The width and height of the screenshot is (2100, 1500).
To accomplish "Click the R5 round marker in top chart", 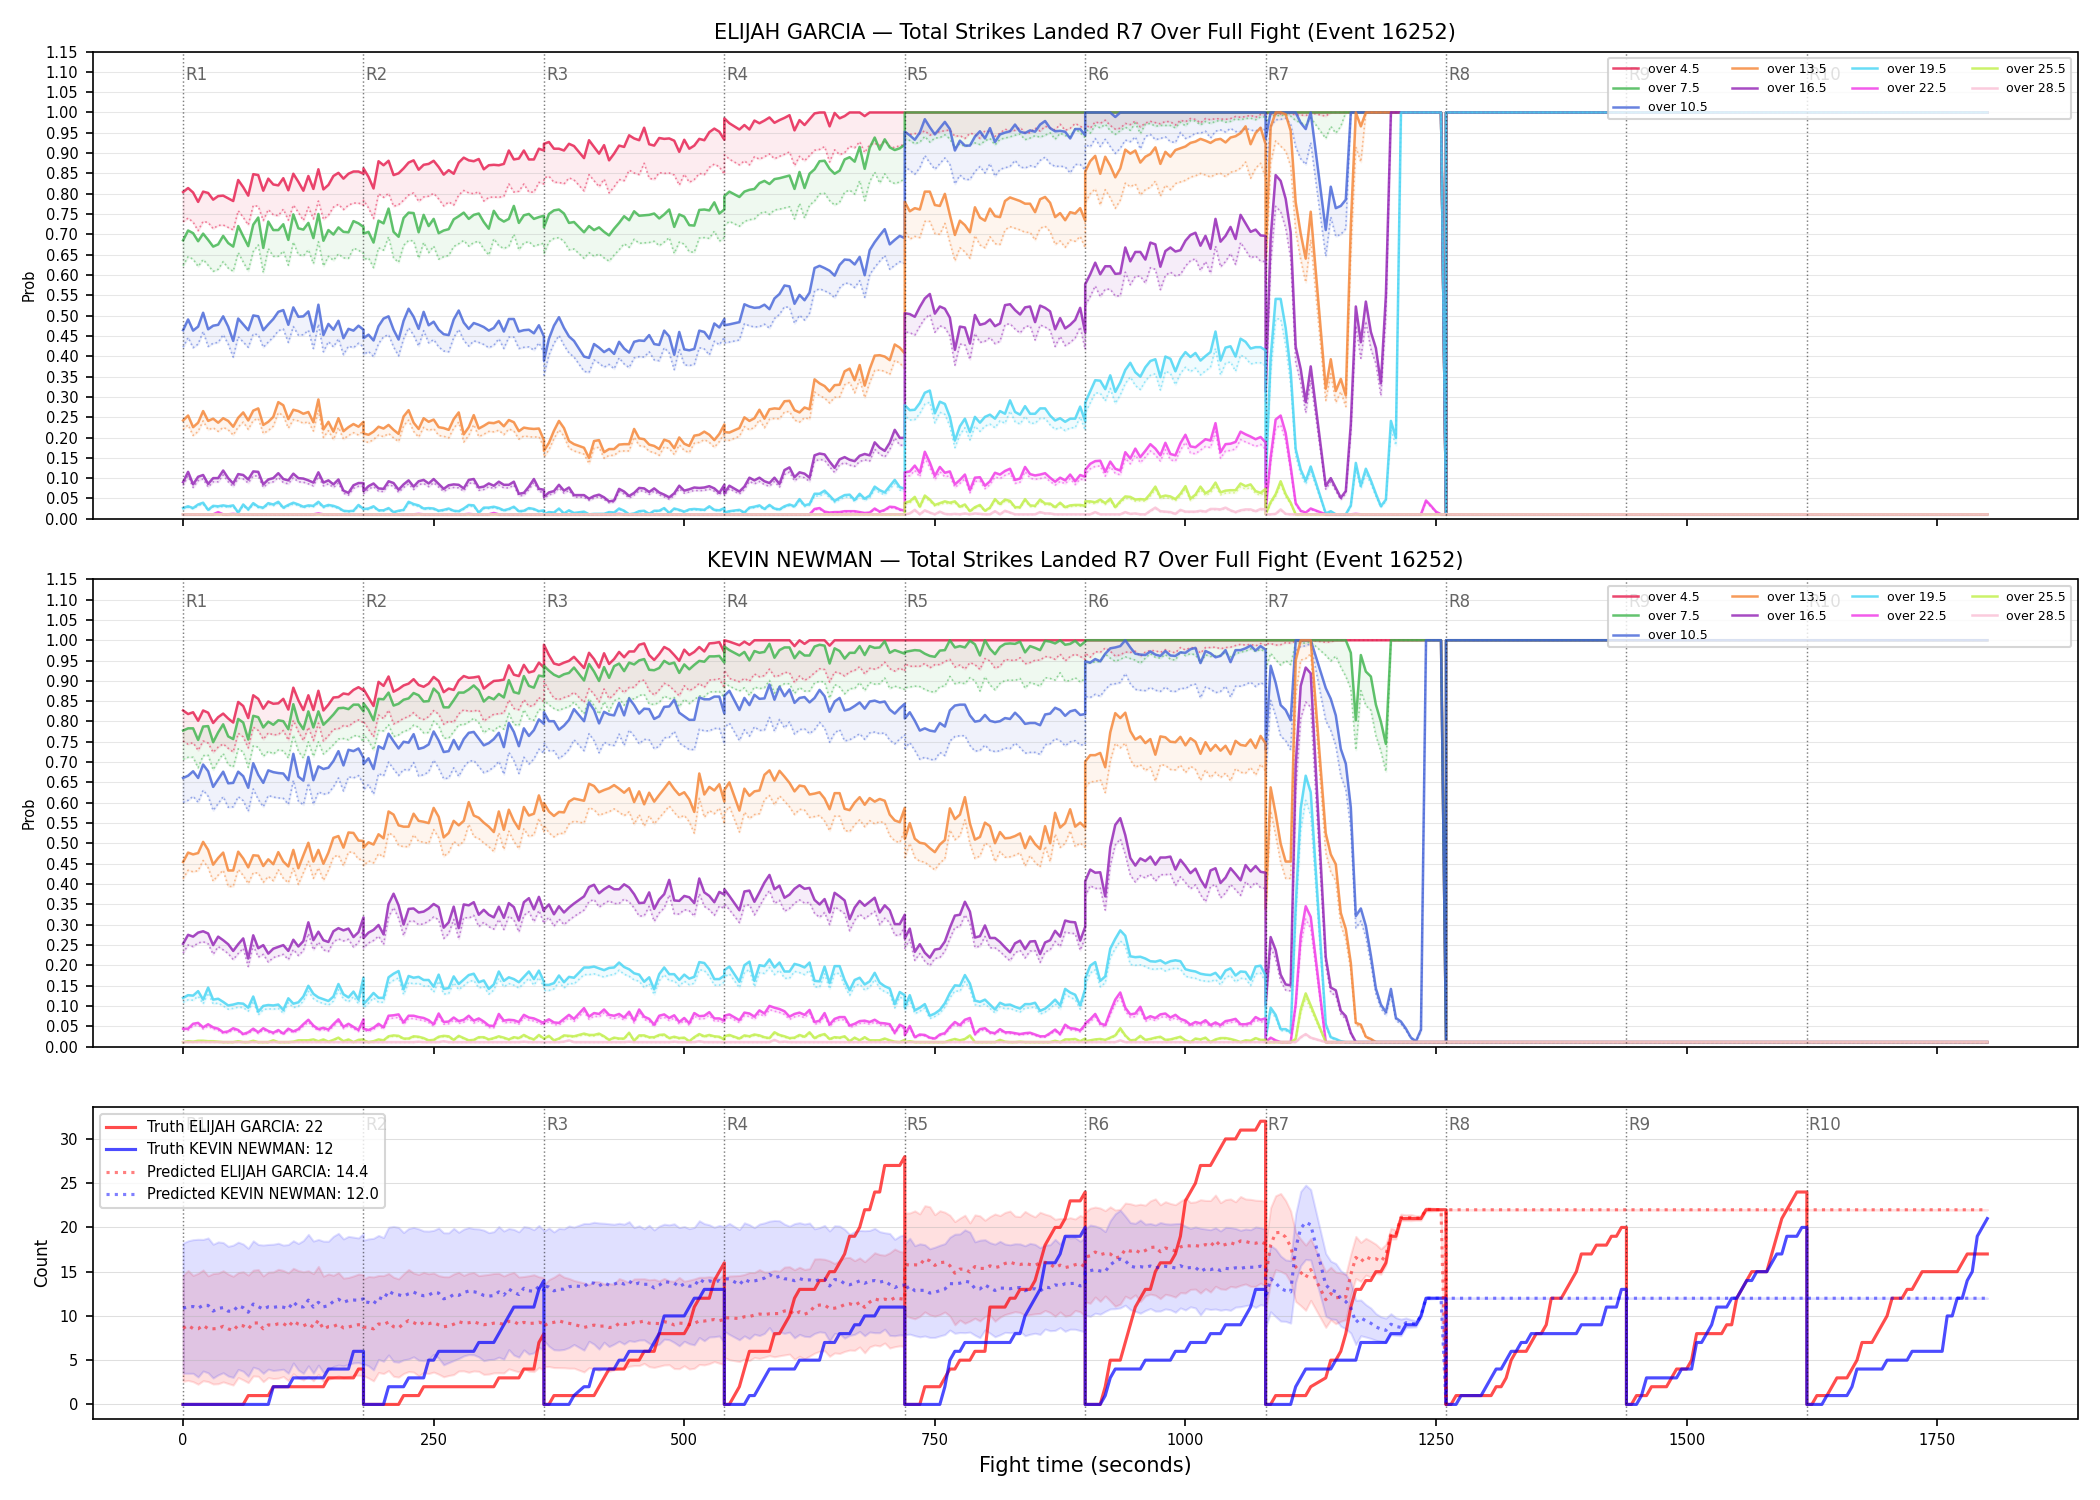I will pyautogui.click(x=917, y=74).
